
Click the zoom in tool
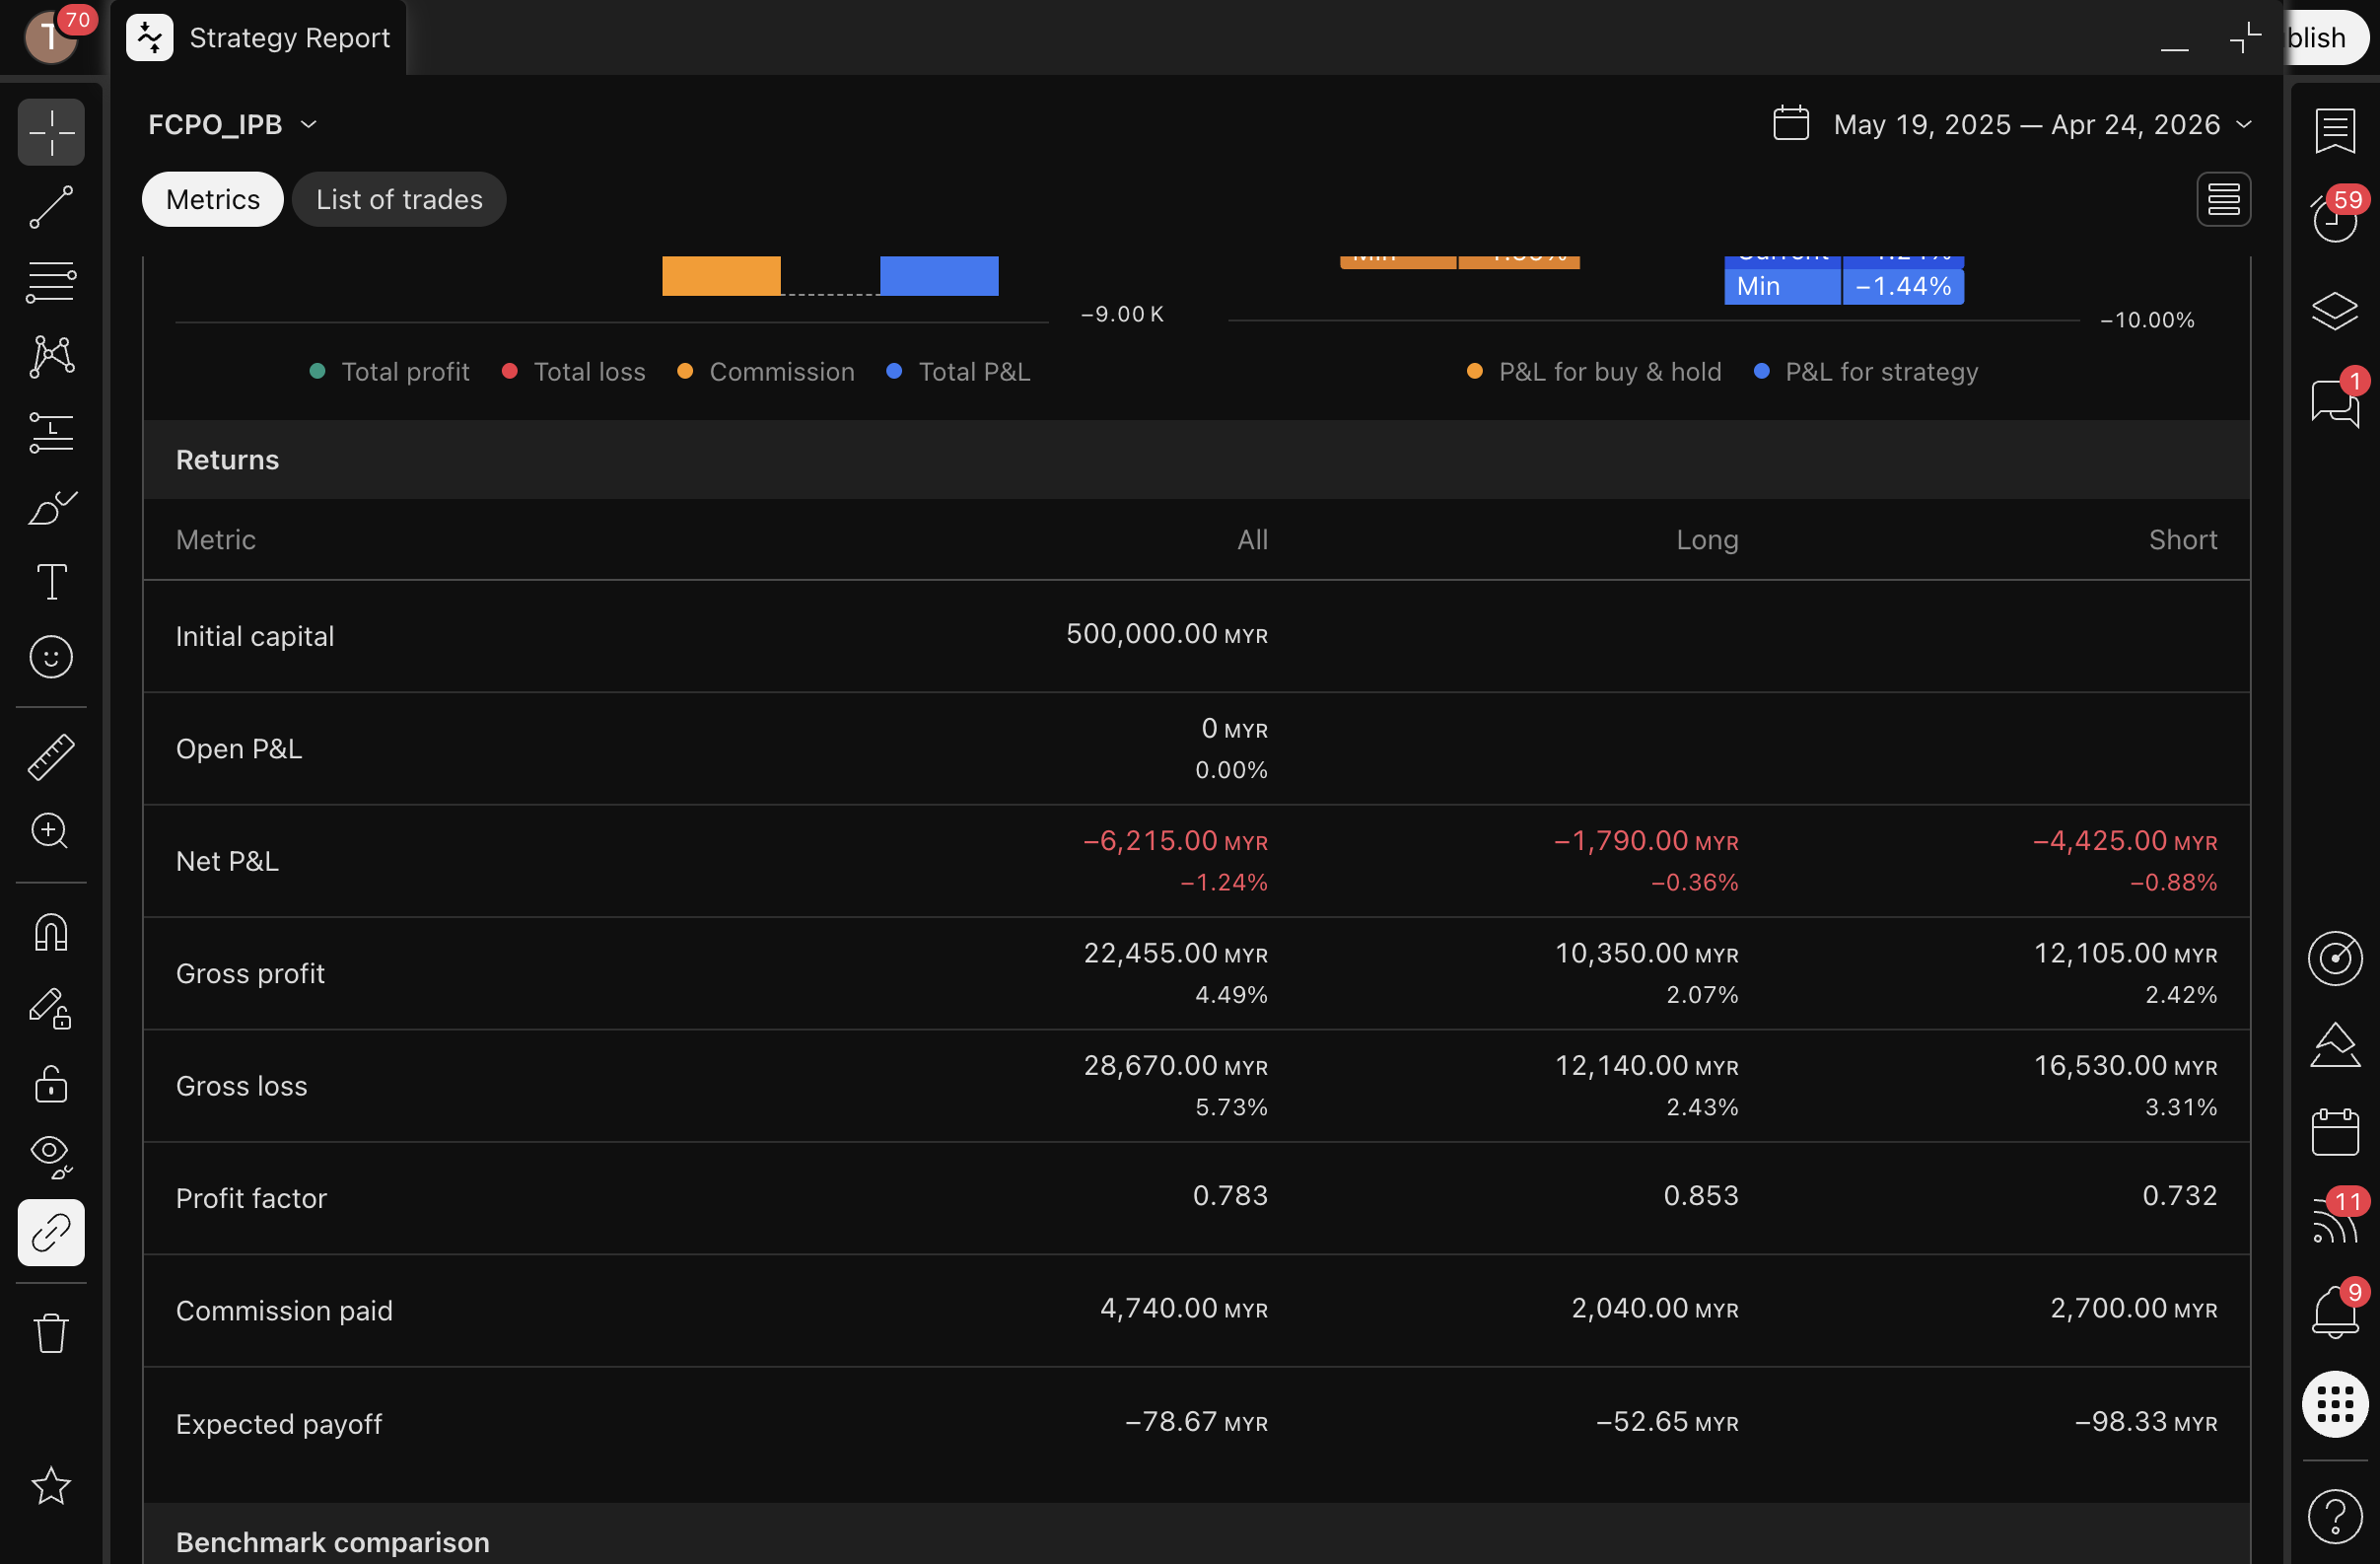[x=50, y=831]
